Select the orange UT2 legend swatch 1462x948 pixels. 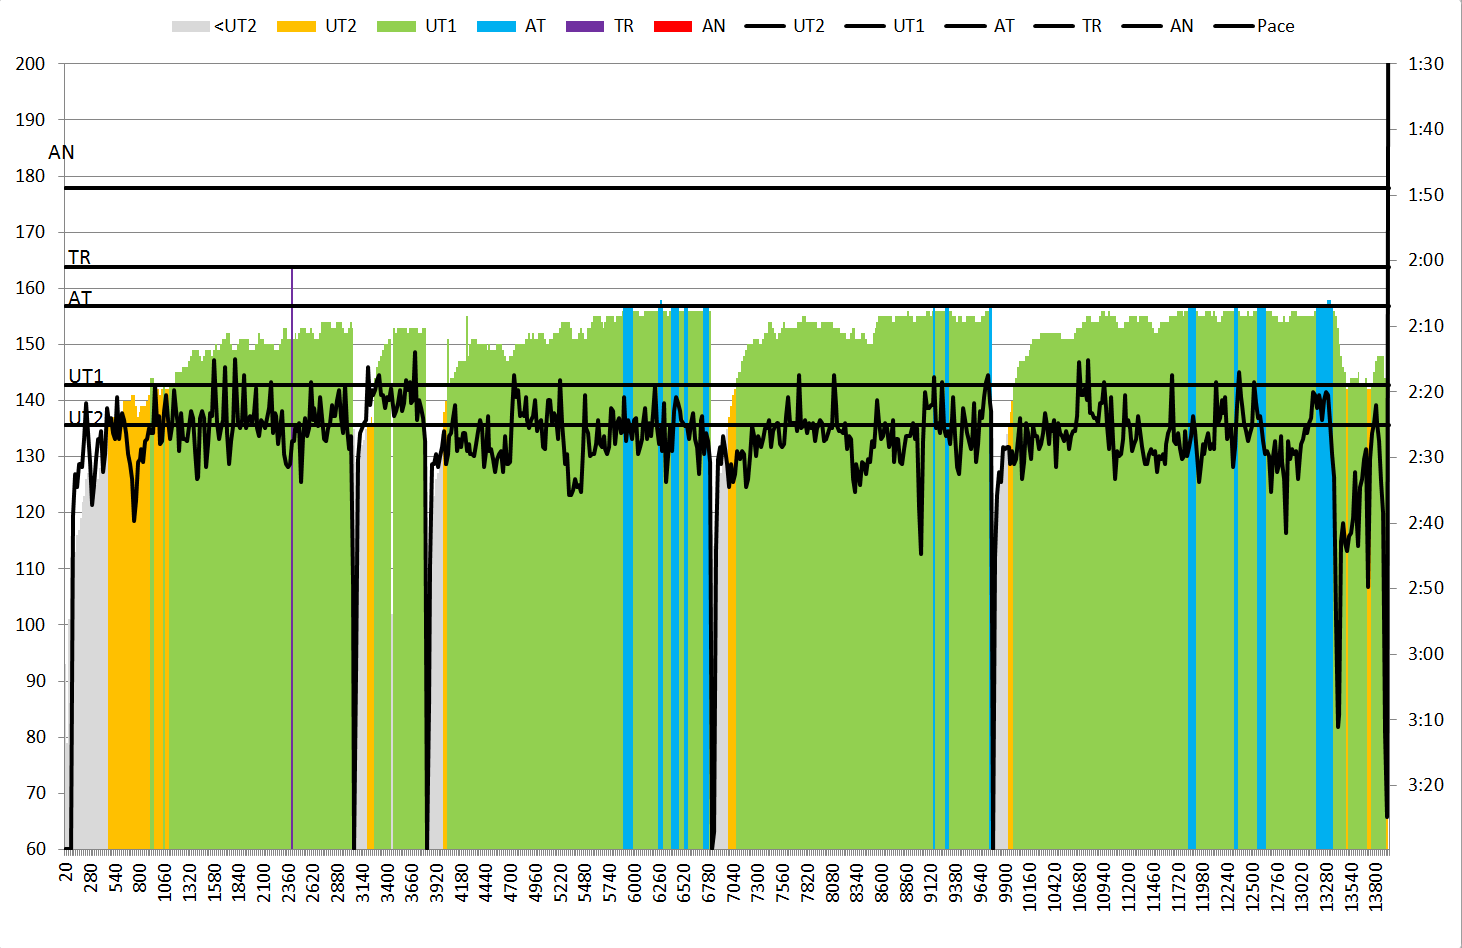tap(295, 26)
